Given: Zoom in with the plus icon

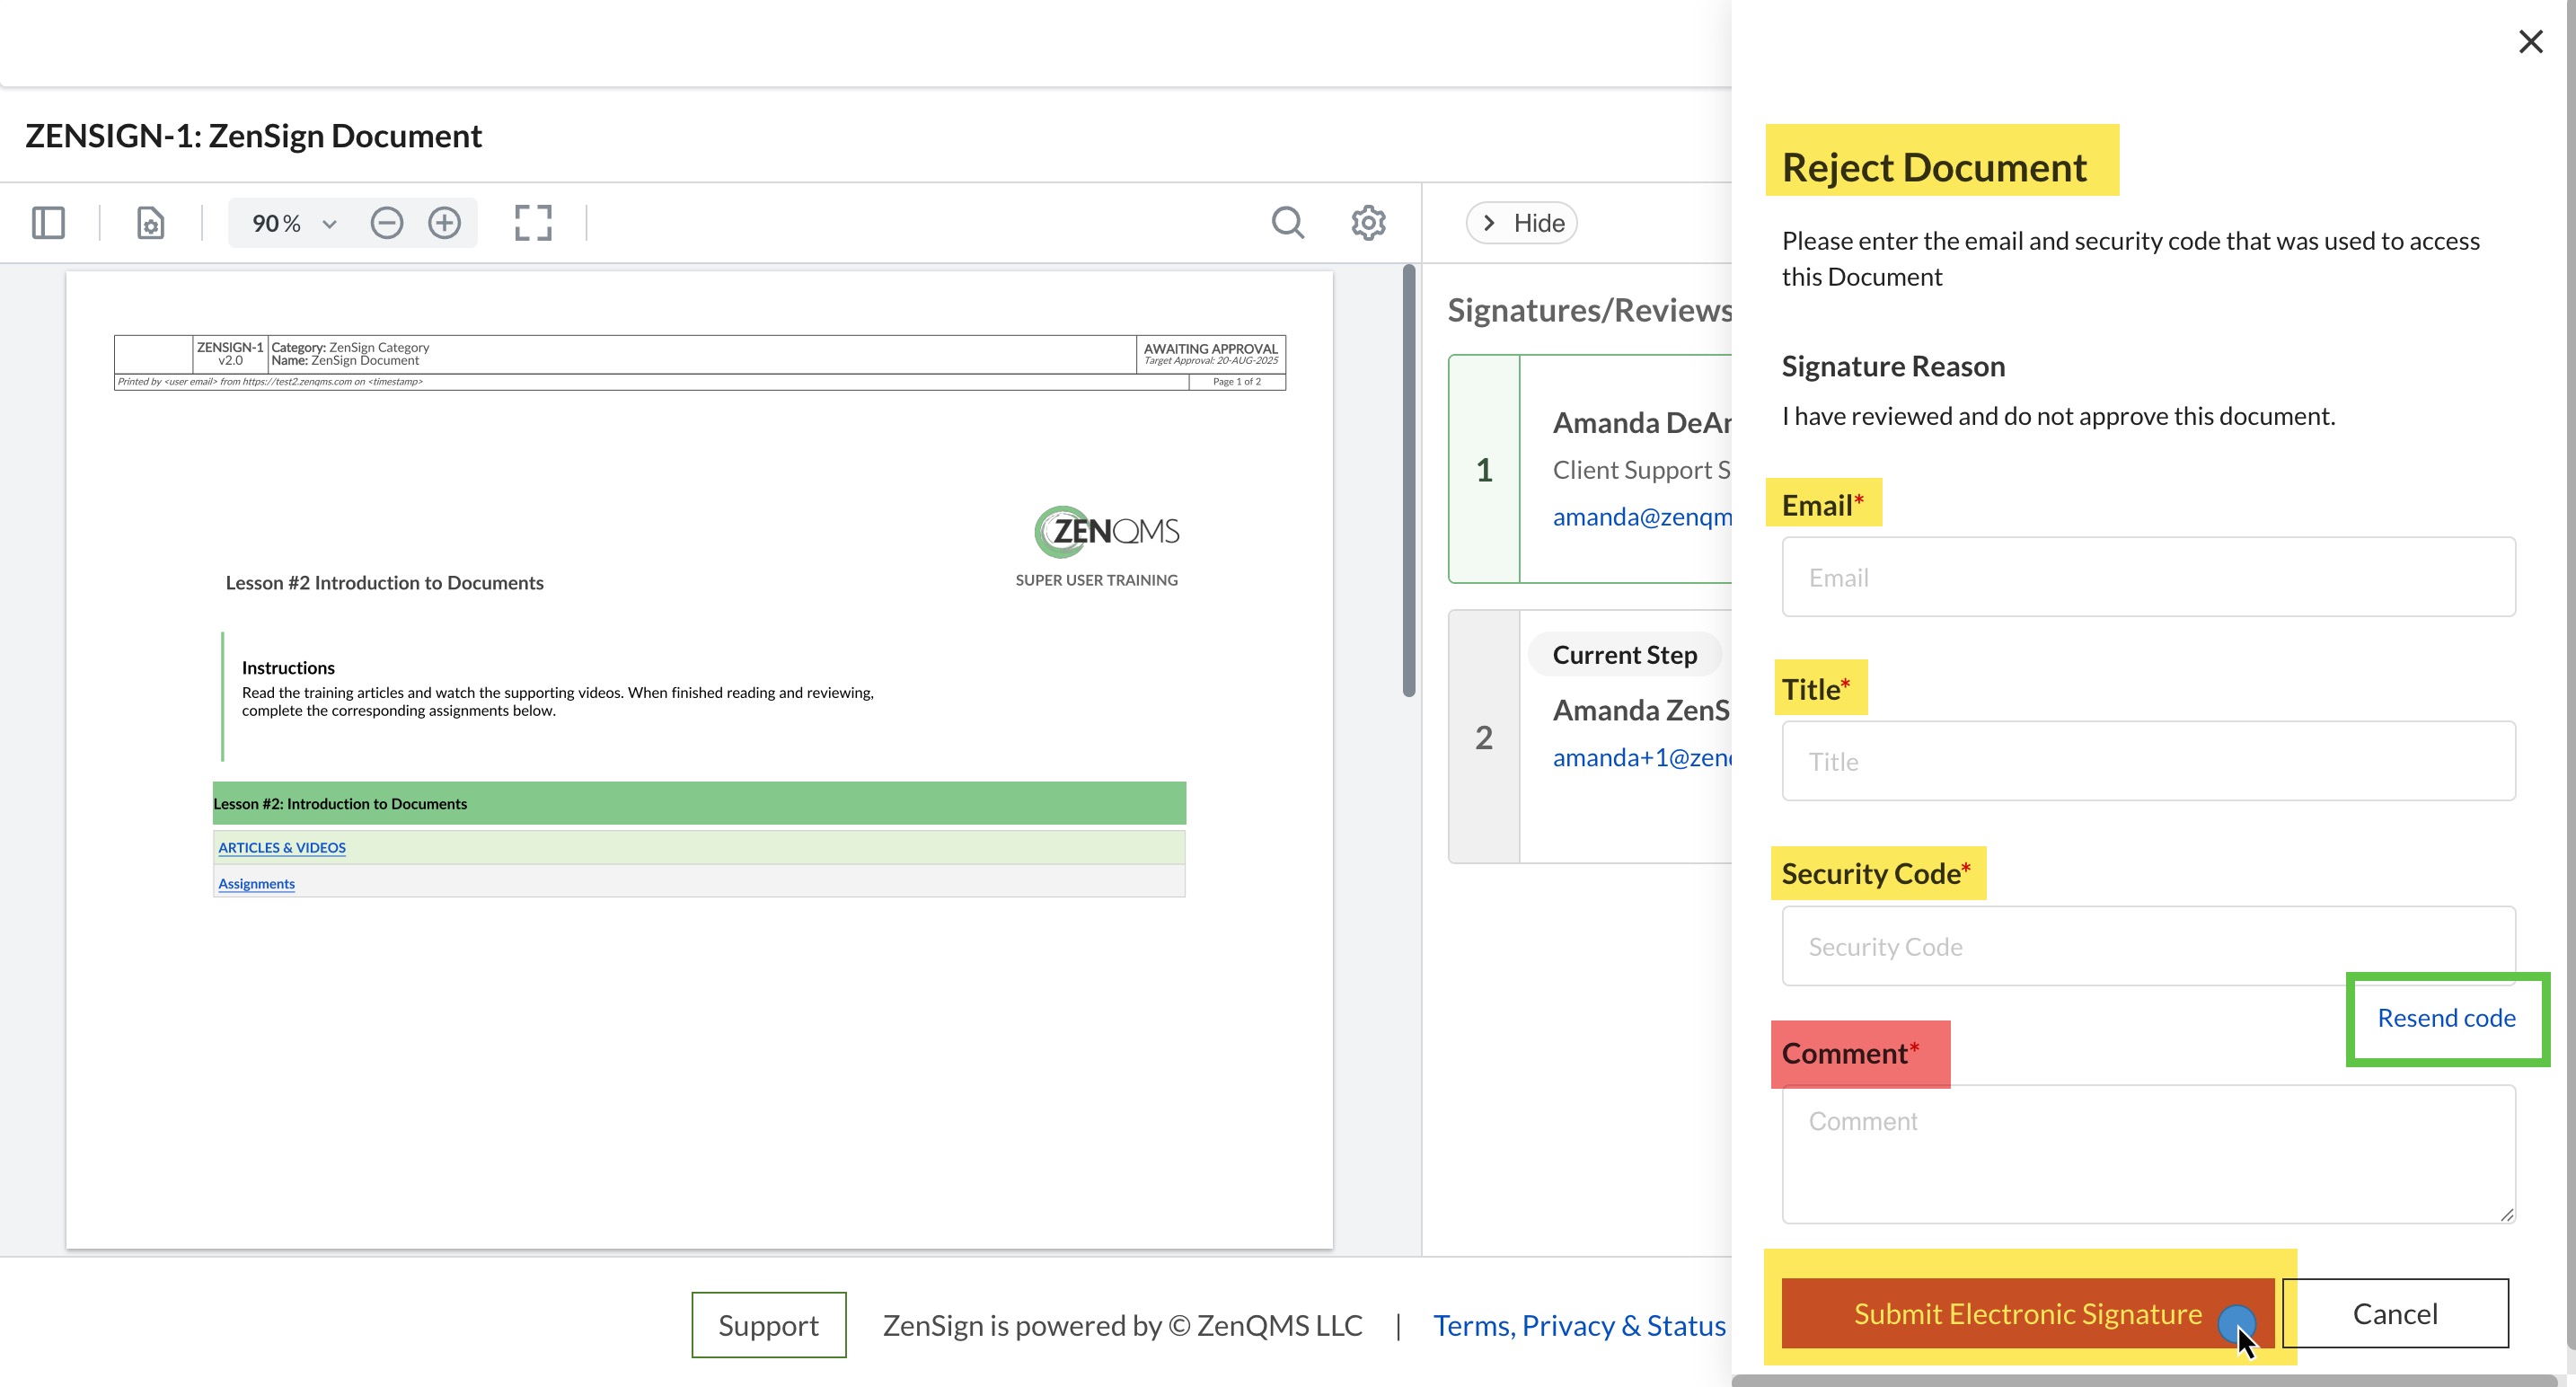Looking at the screenshot, I should pyautogui.click(x=444, y=222).
